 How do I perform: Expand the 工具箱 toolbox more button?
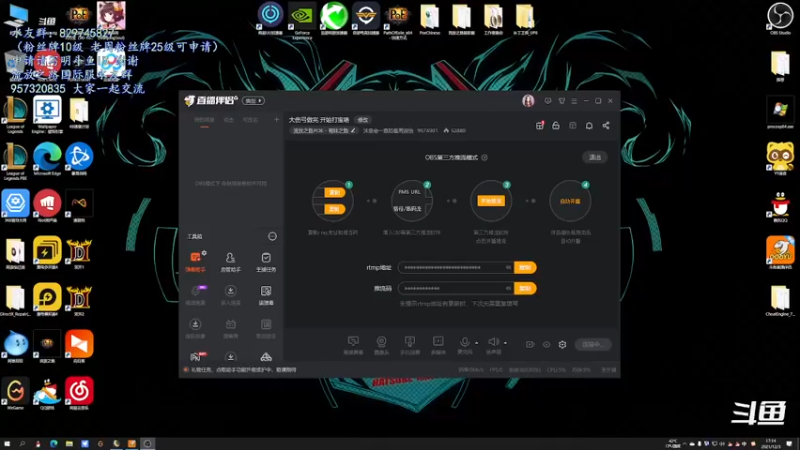click(x=272, y=236)
